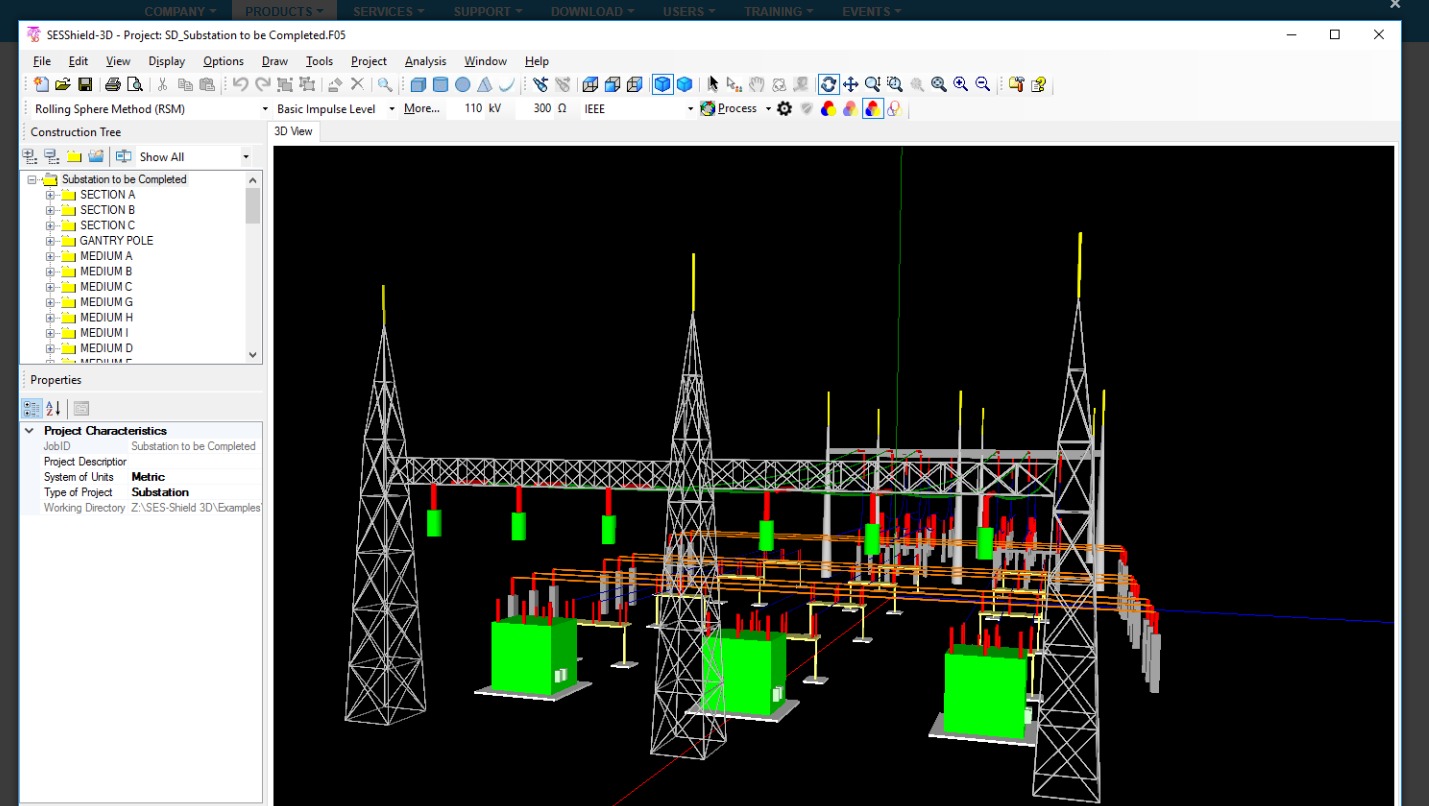Open the Rolling Sphere Method dropdown

click(x=265, y=109)
